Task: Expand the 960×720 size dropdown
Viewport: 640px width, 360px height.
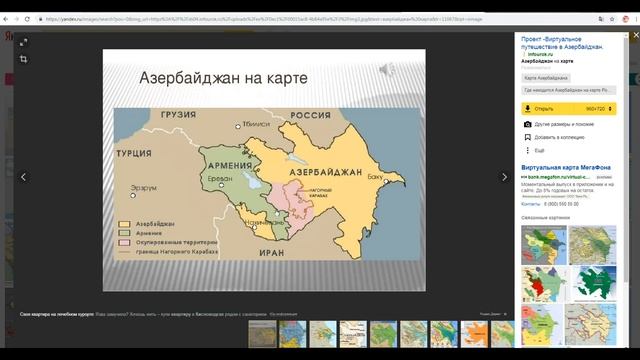Action: pyautogui.click(x=599, y=109)
